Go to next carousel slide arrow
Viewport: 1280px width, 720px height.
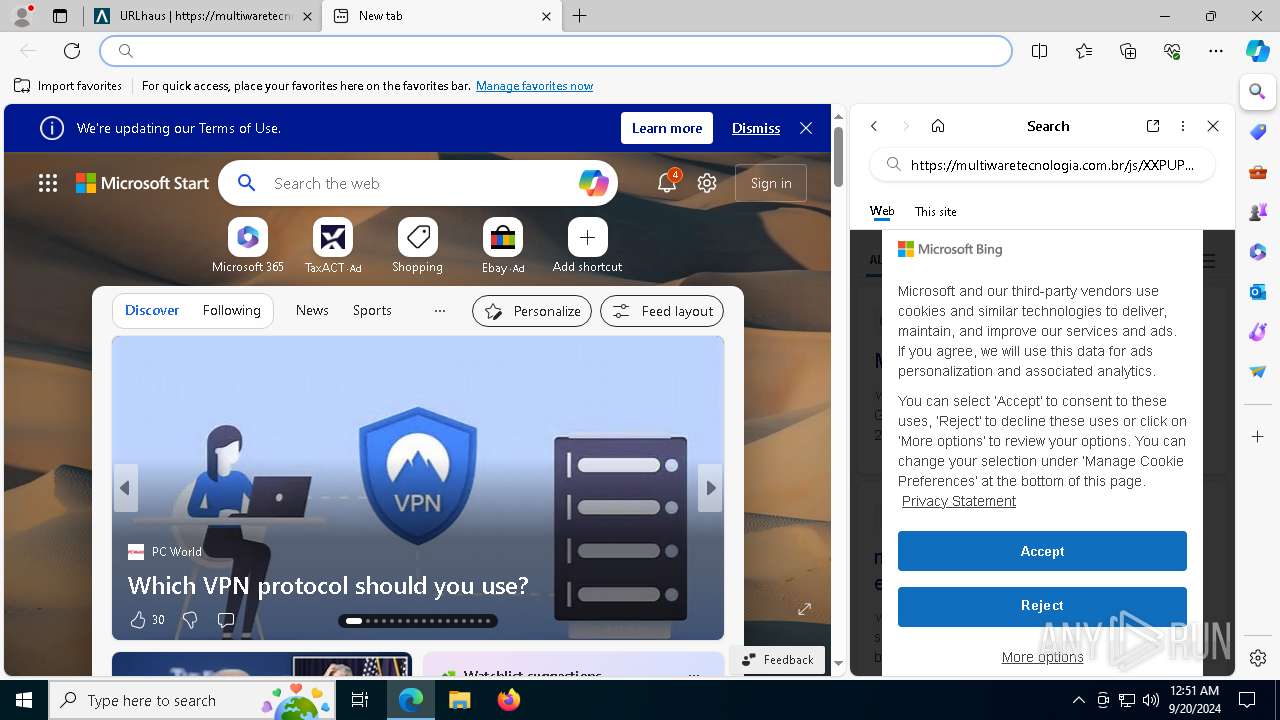pyautogui.click(x=710, y=488)
